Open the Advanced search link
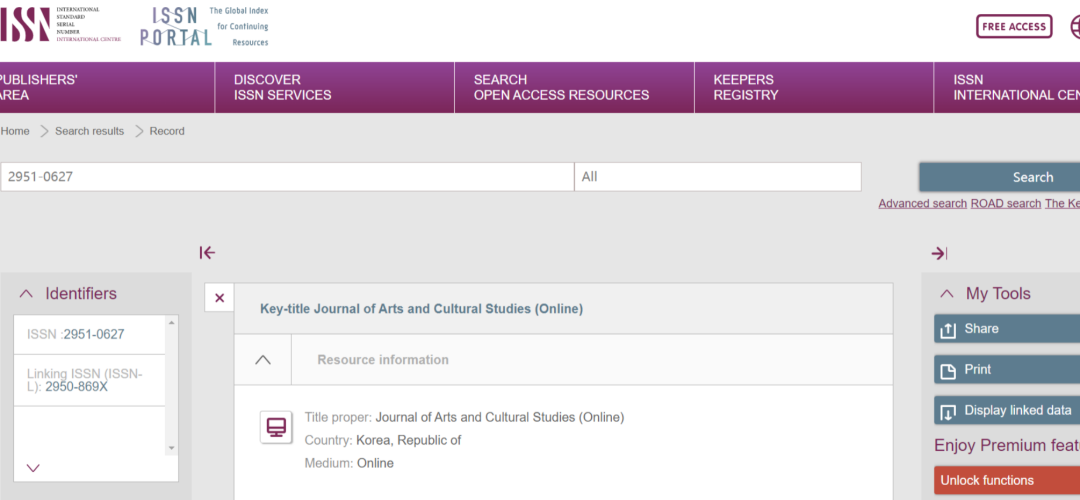The height and width of the screenshot is (500, 1080). [922, 203]
